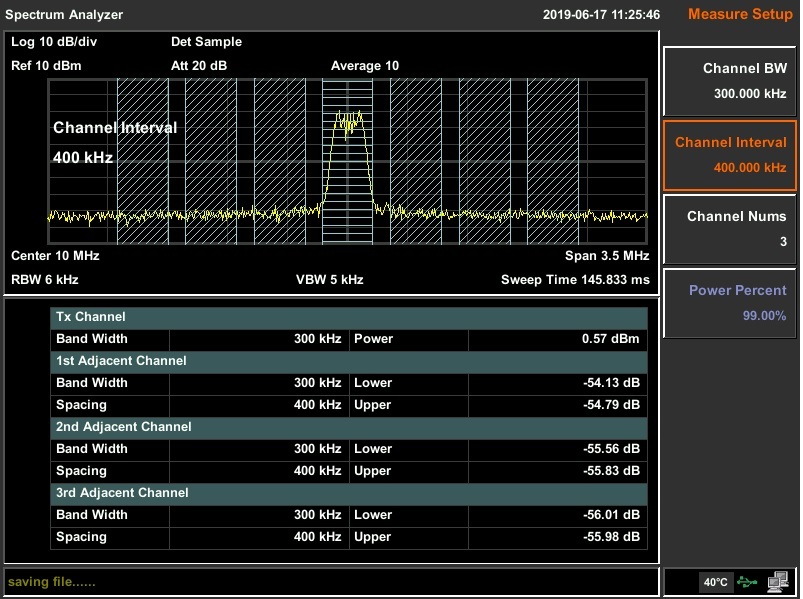Select the Power Percent 99.00% softkey
Screen dimensions: 803x599
(x=730, y=303)
